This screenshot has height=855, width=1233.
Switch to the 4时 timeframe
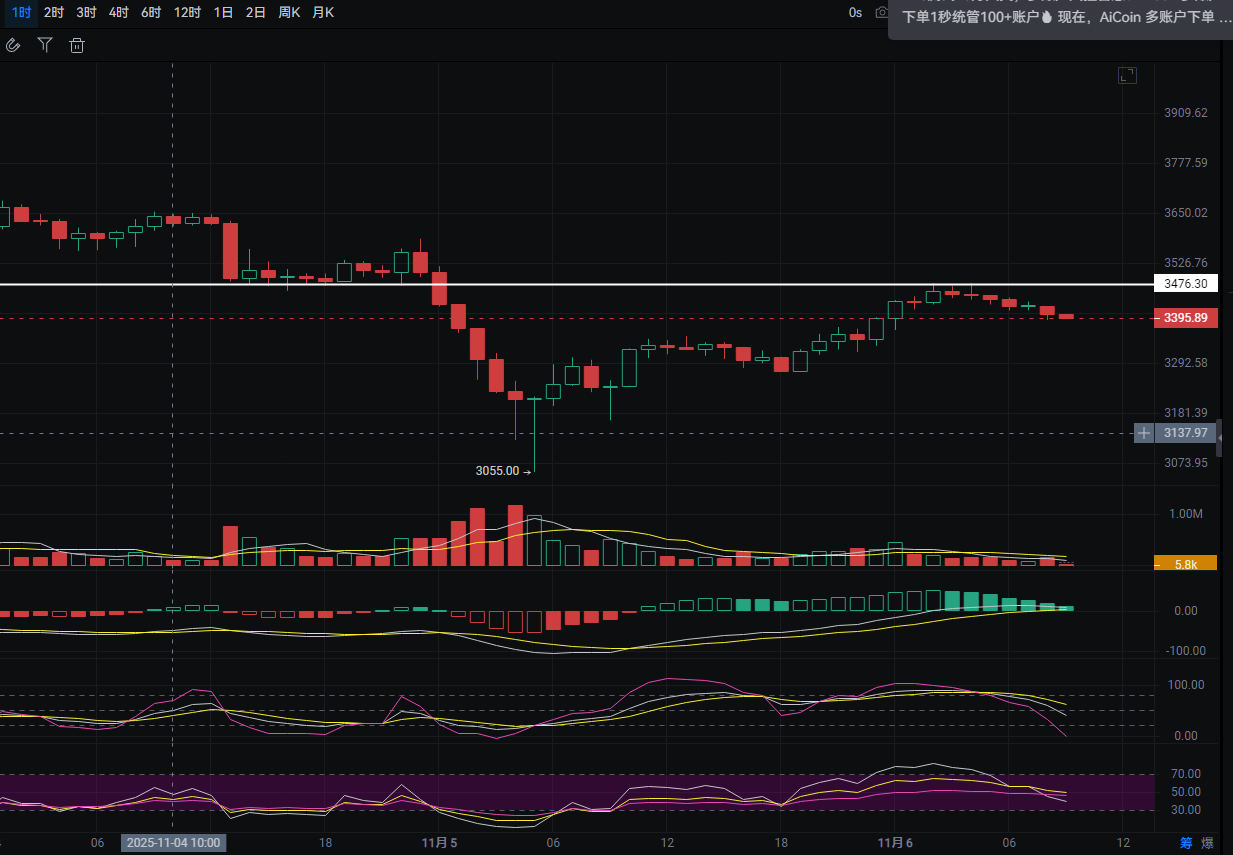tap(118, 13)
